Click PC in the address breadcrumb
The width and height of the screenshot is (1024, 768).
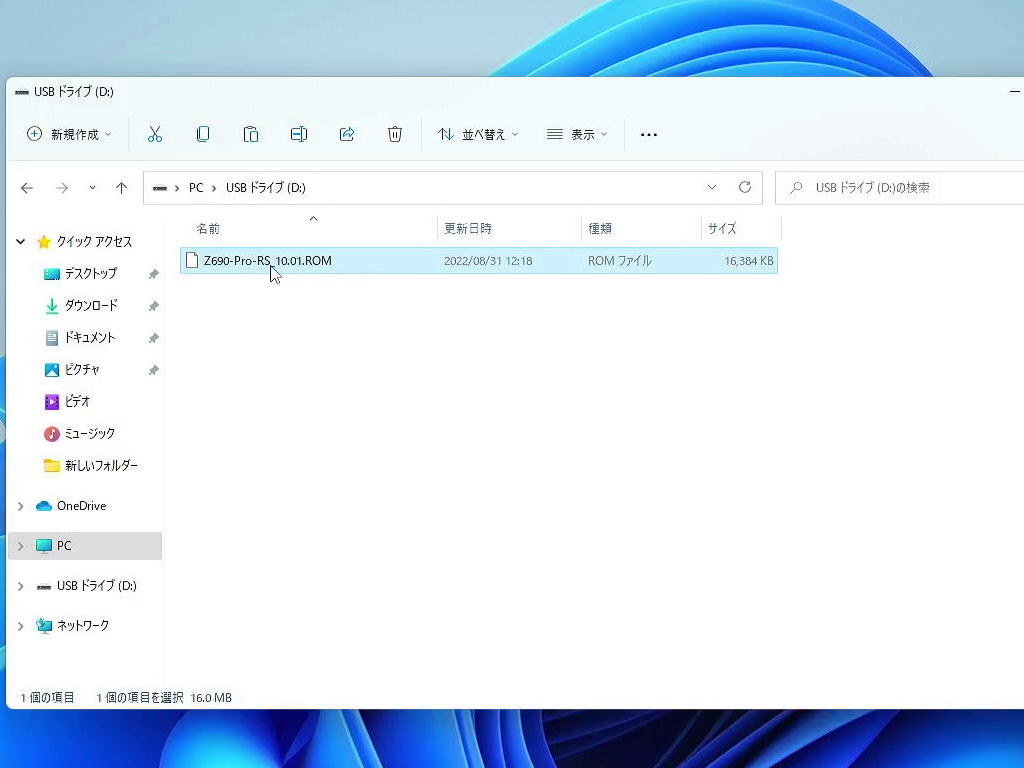(196, 188)
